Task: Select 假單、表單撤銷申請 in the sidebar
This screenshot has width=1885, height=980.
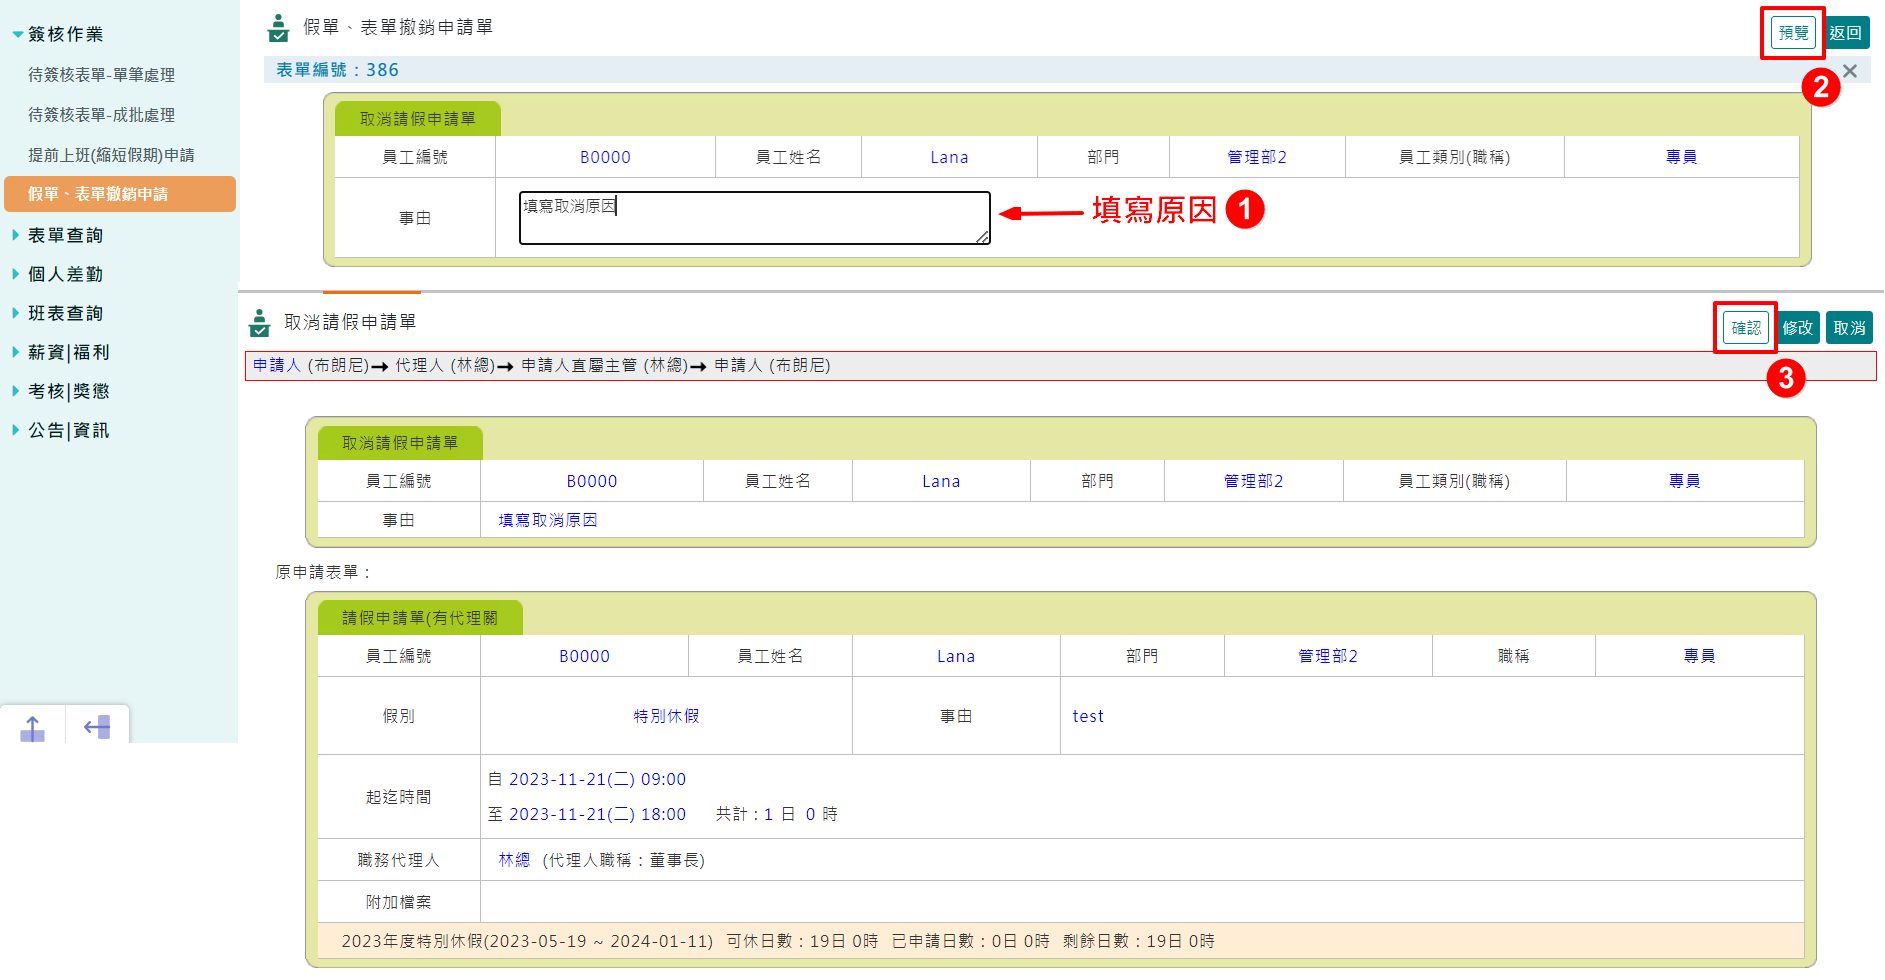Action: (109, 194)
